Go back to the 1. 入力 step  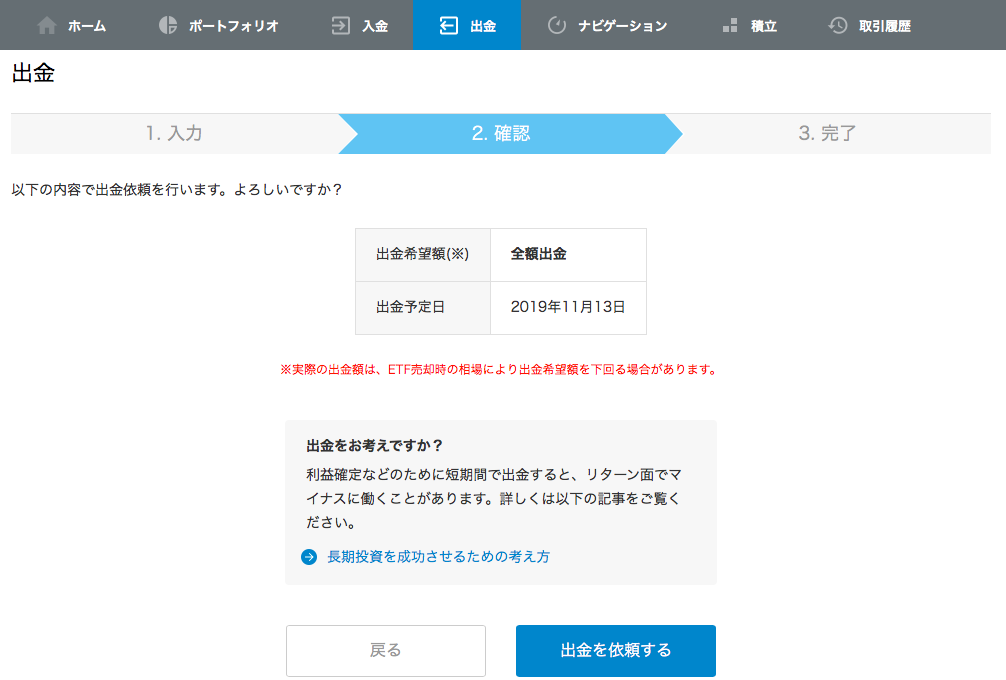coord(175,132)
